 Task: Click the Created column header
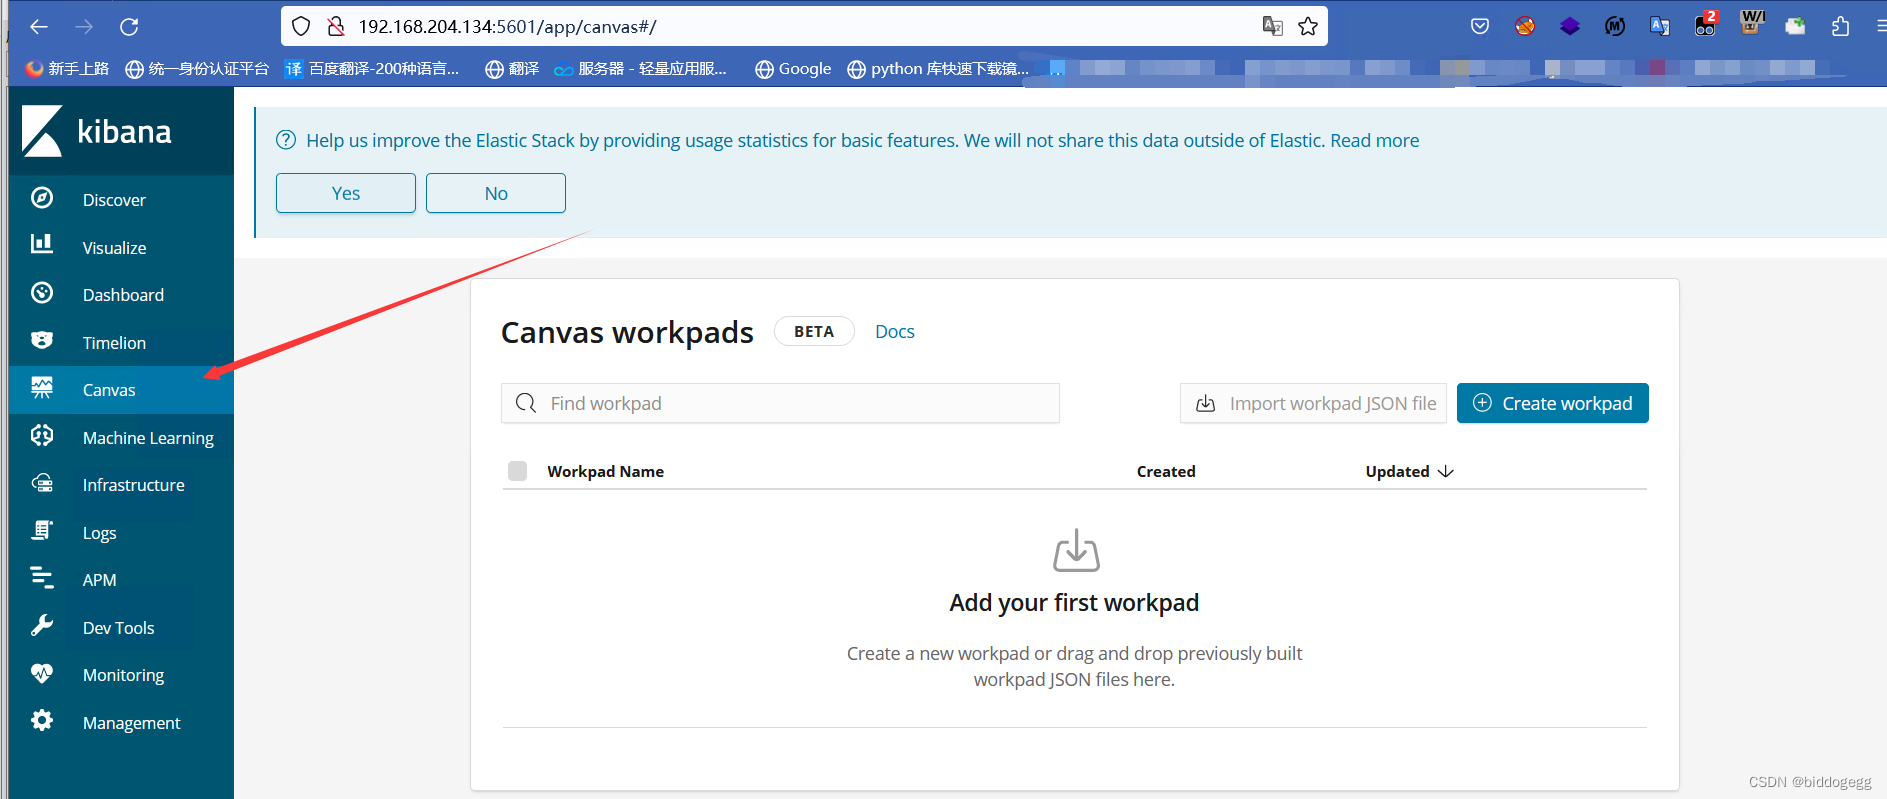[x=1166, y=471]
